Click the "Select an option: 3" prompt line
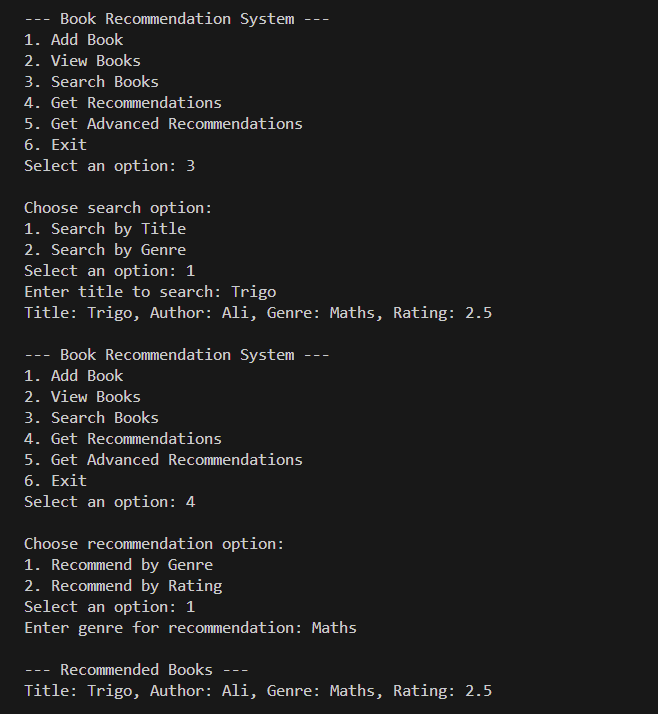This screenshot has width=658, height=714. pyautogui.click(x=110, y=166)
